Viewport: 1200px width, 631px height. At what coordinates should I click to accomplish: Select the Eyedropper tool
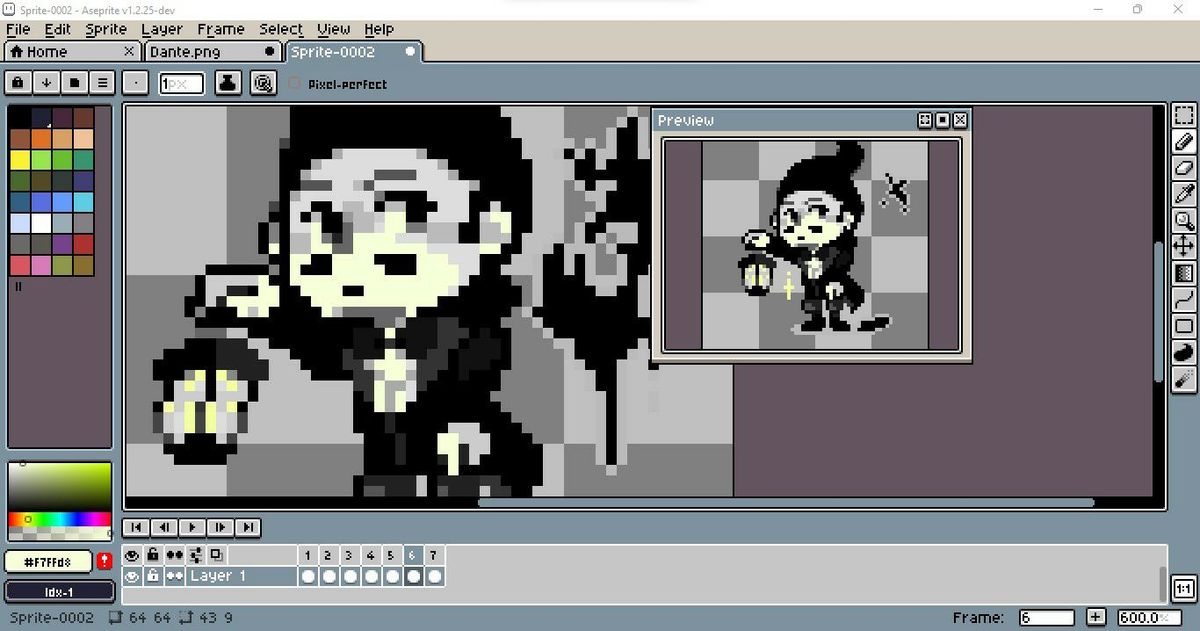1184,194
